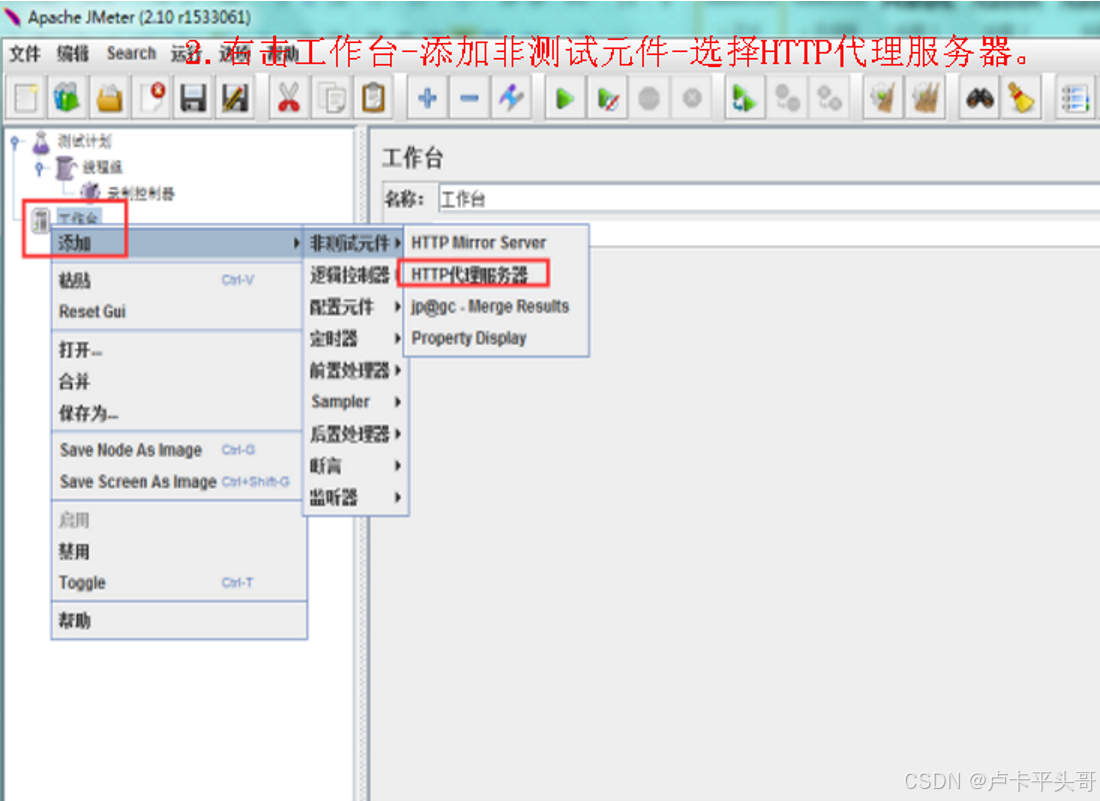Choose Save Node As Image
The image size is (1100, 801).
pos(178,450)
